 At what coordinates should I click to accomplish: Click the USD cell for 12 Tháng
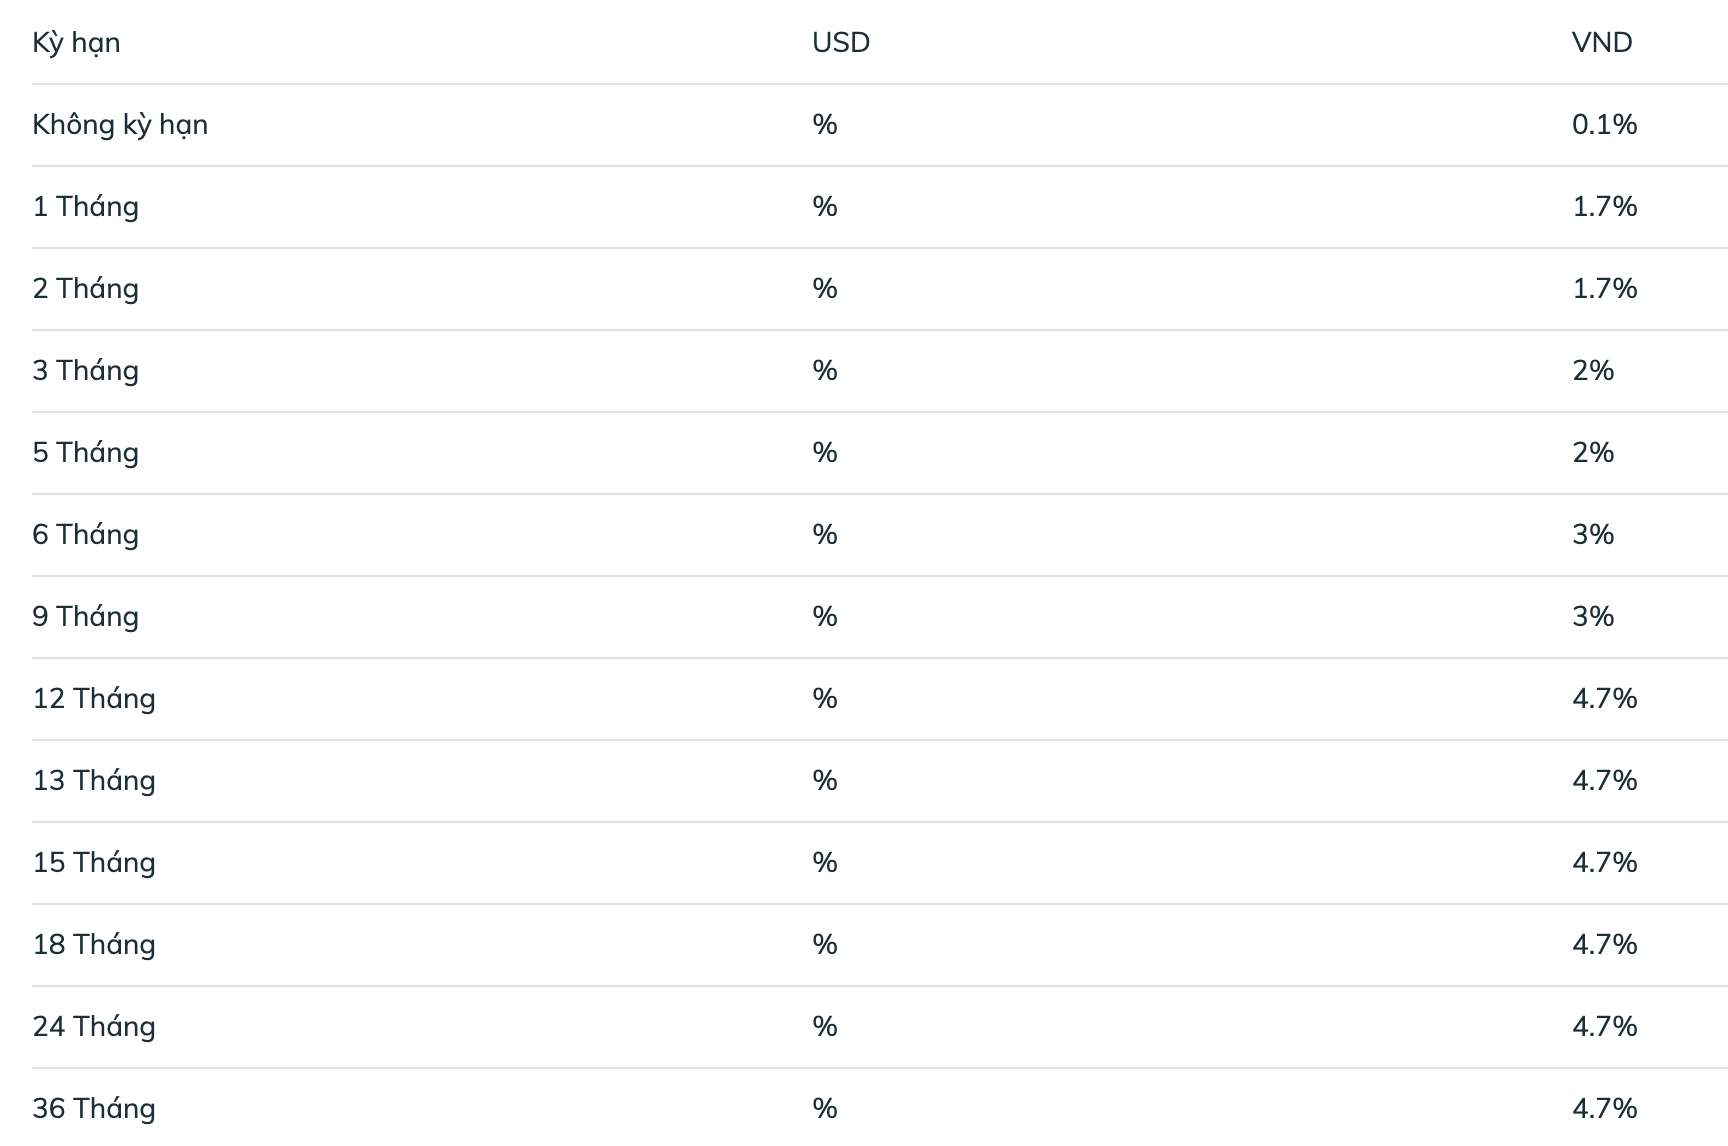pyautogui.click(x=825, y=698)
